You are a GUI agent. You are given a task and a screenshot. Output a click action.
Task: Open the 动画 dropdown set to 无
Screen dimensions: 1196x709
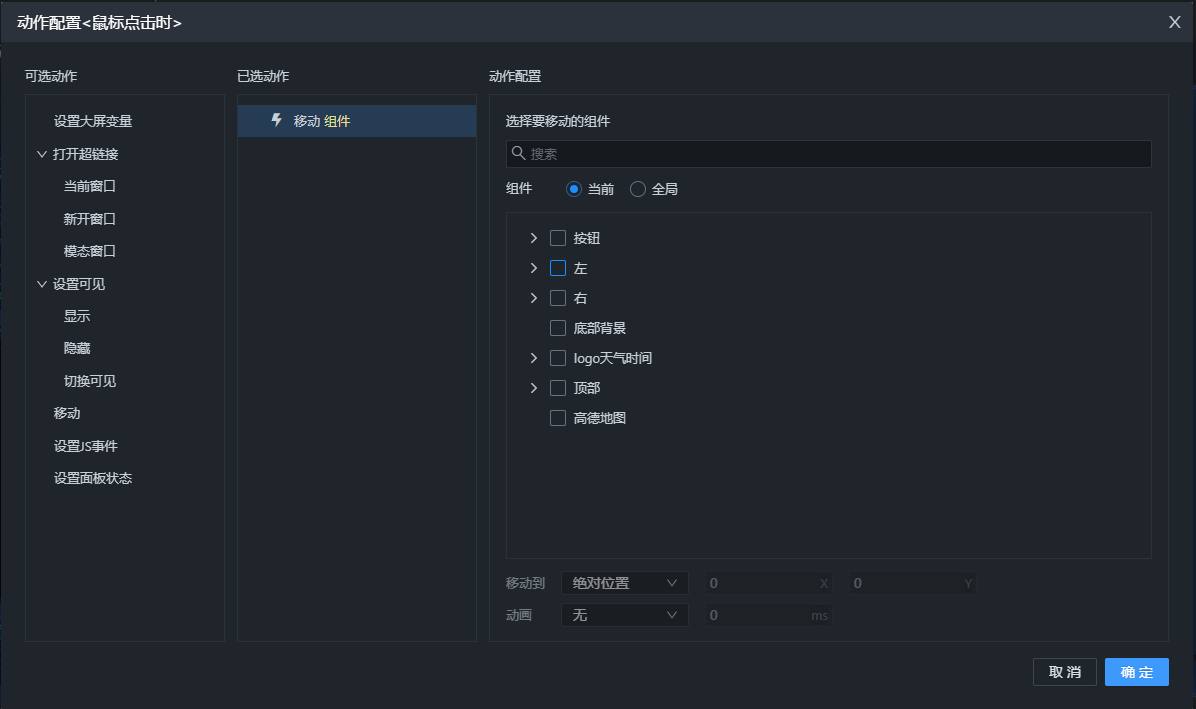coord(624,615)
